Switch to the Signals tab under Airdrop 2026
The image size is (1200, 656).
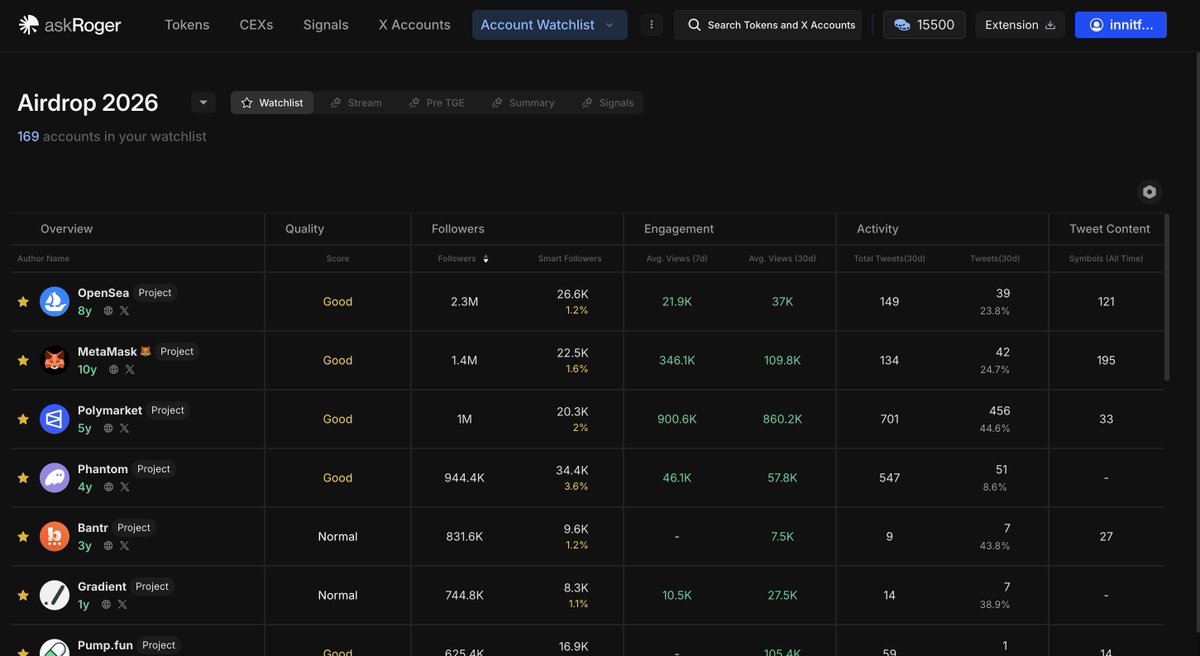[x=607, y=102]
